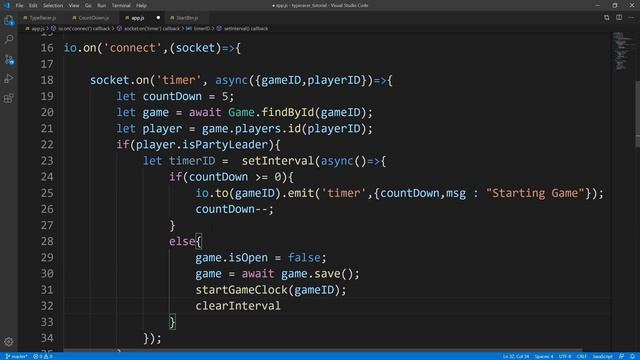Click setInterval on line 23
The image size is (640, 360).
278,161
